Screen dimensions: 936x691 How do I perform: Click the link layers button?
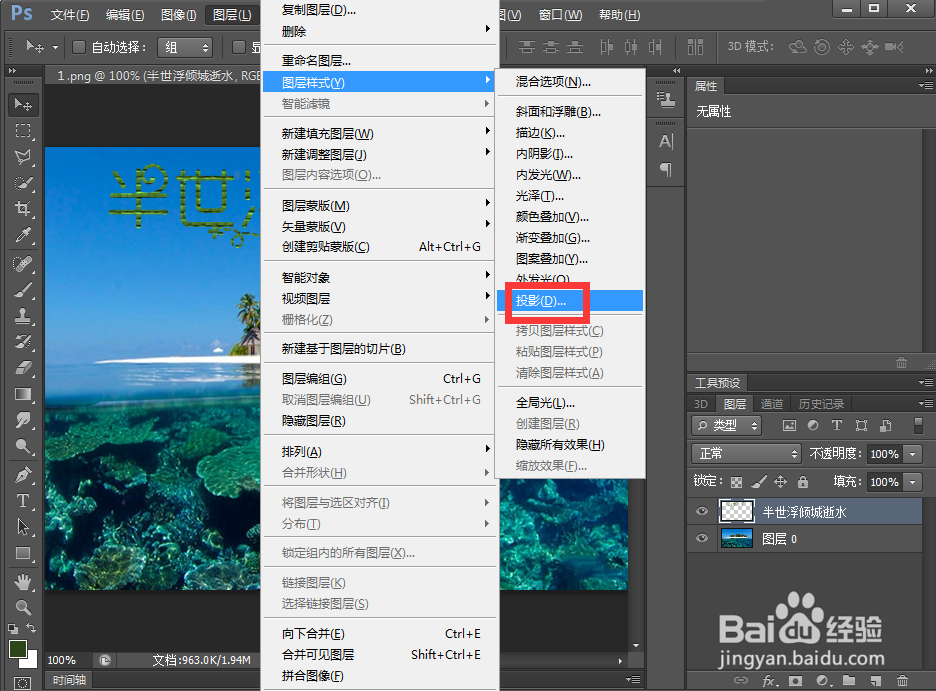coord(741,680)
